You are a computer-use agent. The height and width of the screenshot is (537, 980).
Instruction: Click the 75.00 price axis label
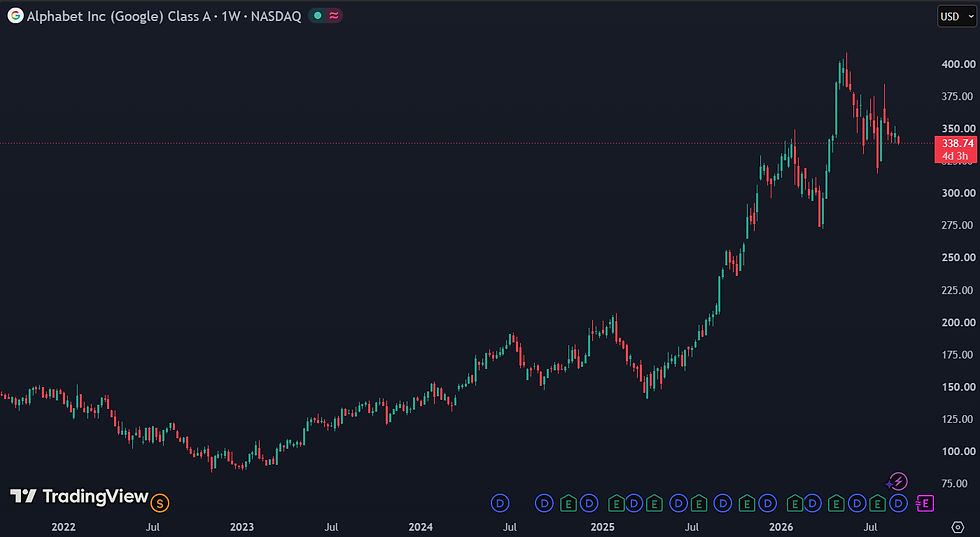[x=954, y=483]
